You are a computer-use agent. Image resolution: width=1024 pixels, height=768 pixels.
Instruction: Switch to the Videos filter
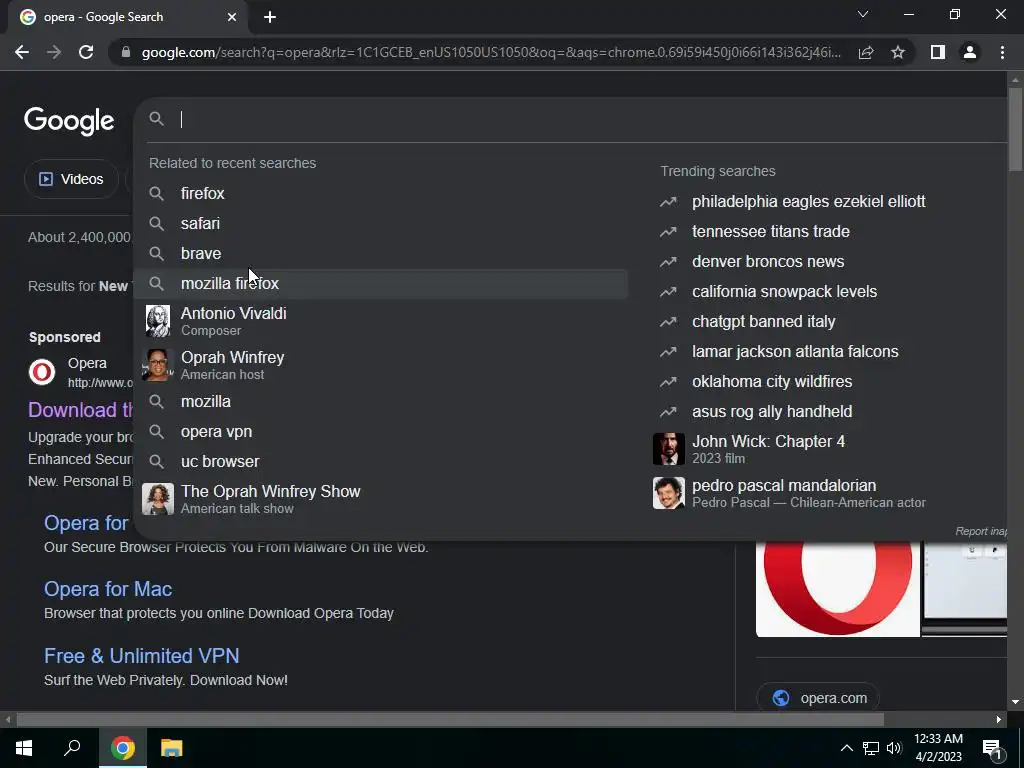pos(71,179)
